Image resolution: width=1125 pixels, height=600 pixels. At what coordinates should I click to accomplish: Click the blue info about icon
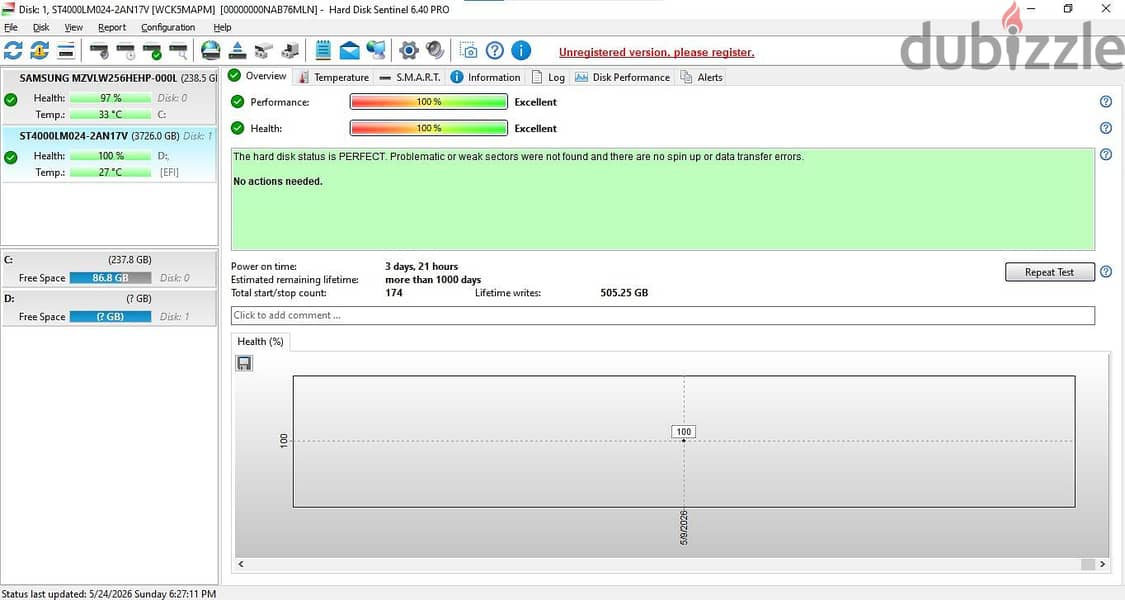coord(521,50)
